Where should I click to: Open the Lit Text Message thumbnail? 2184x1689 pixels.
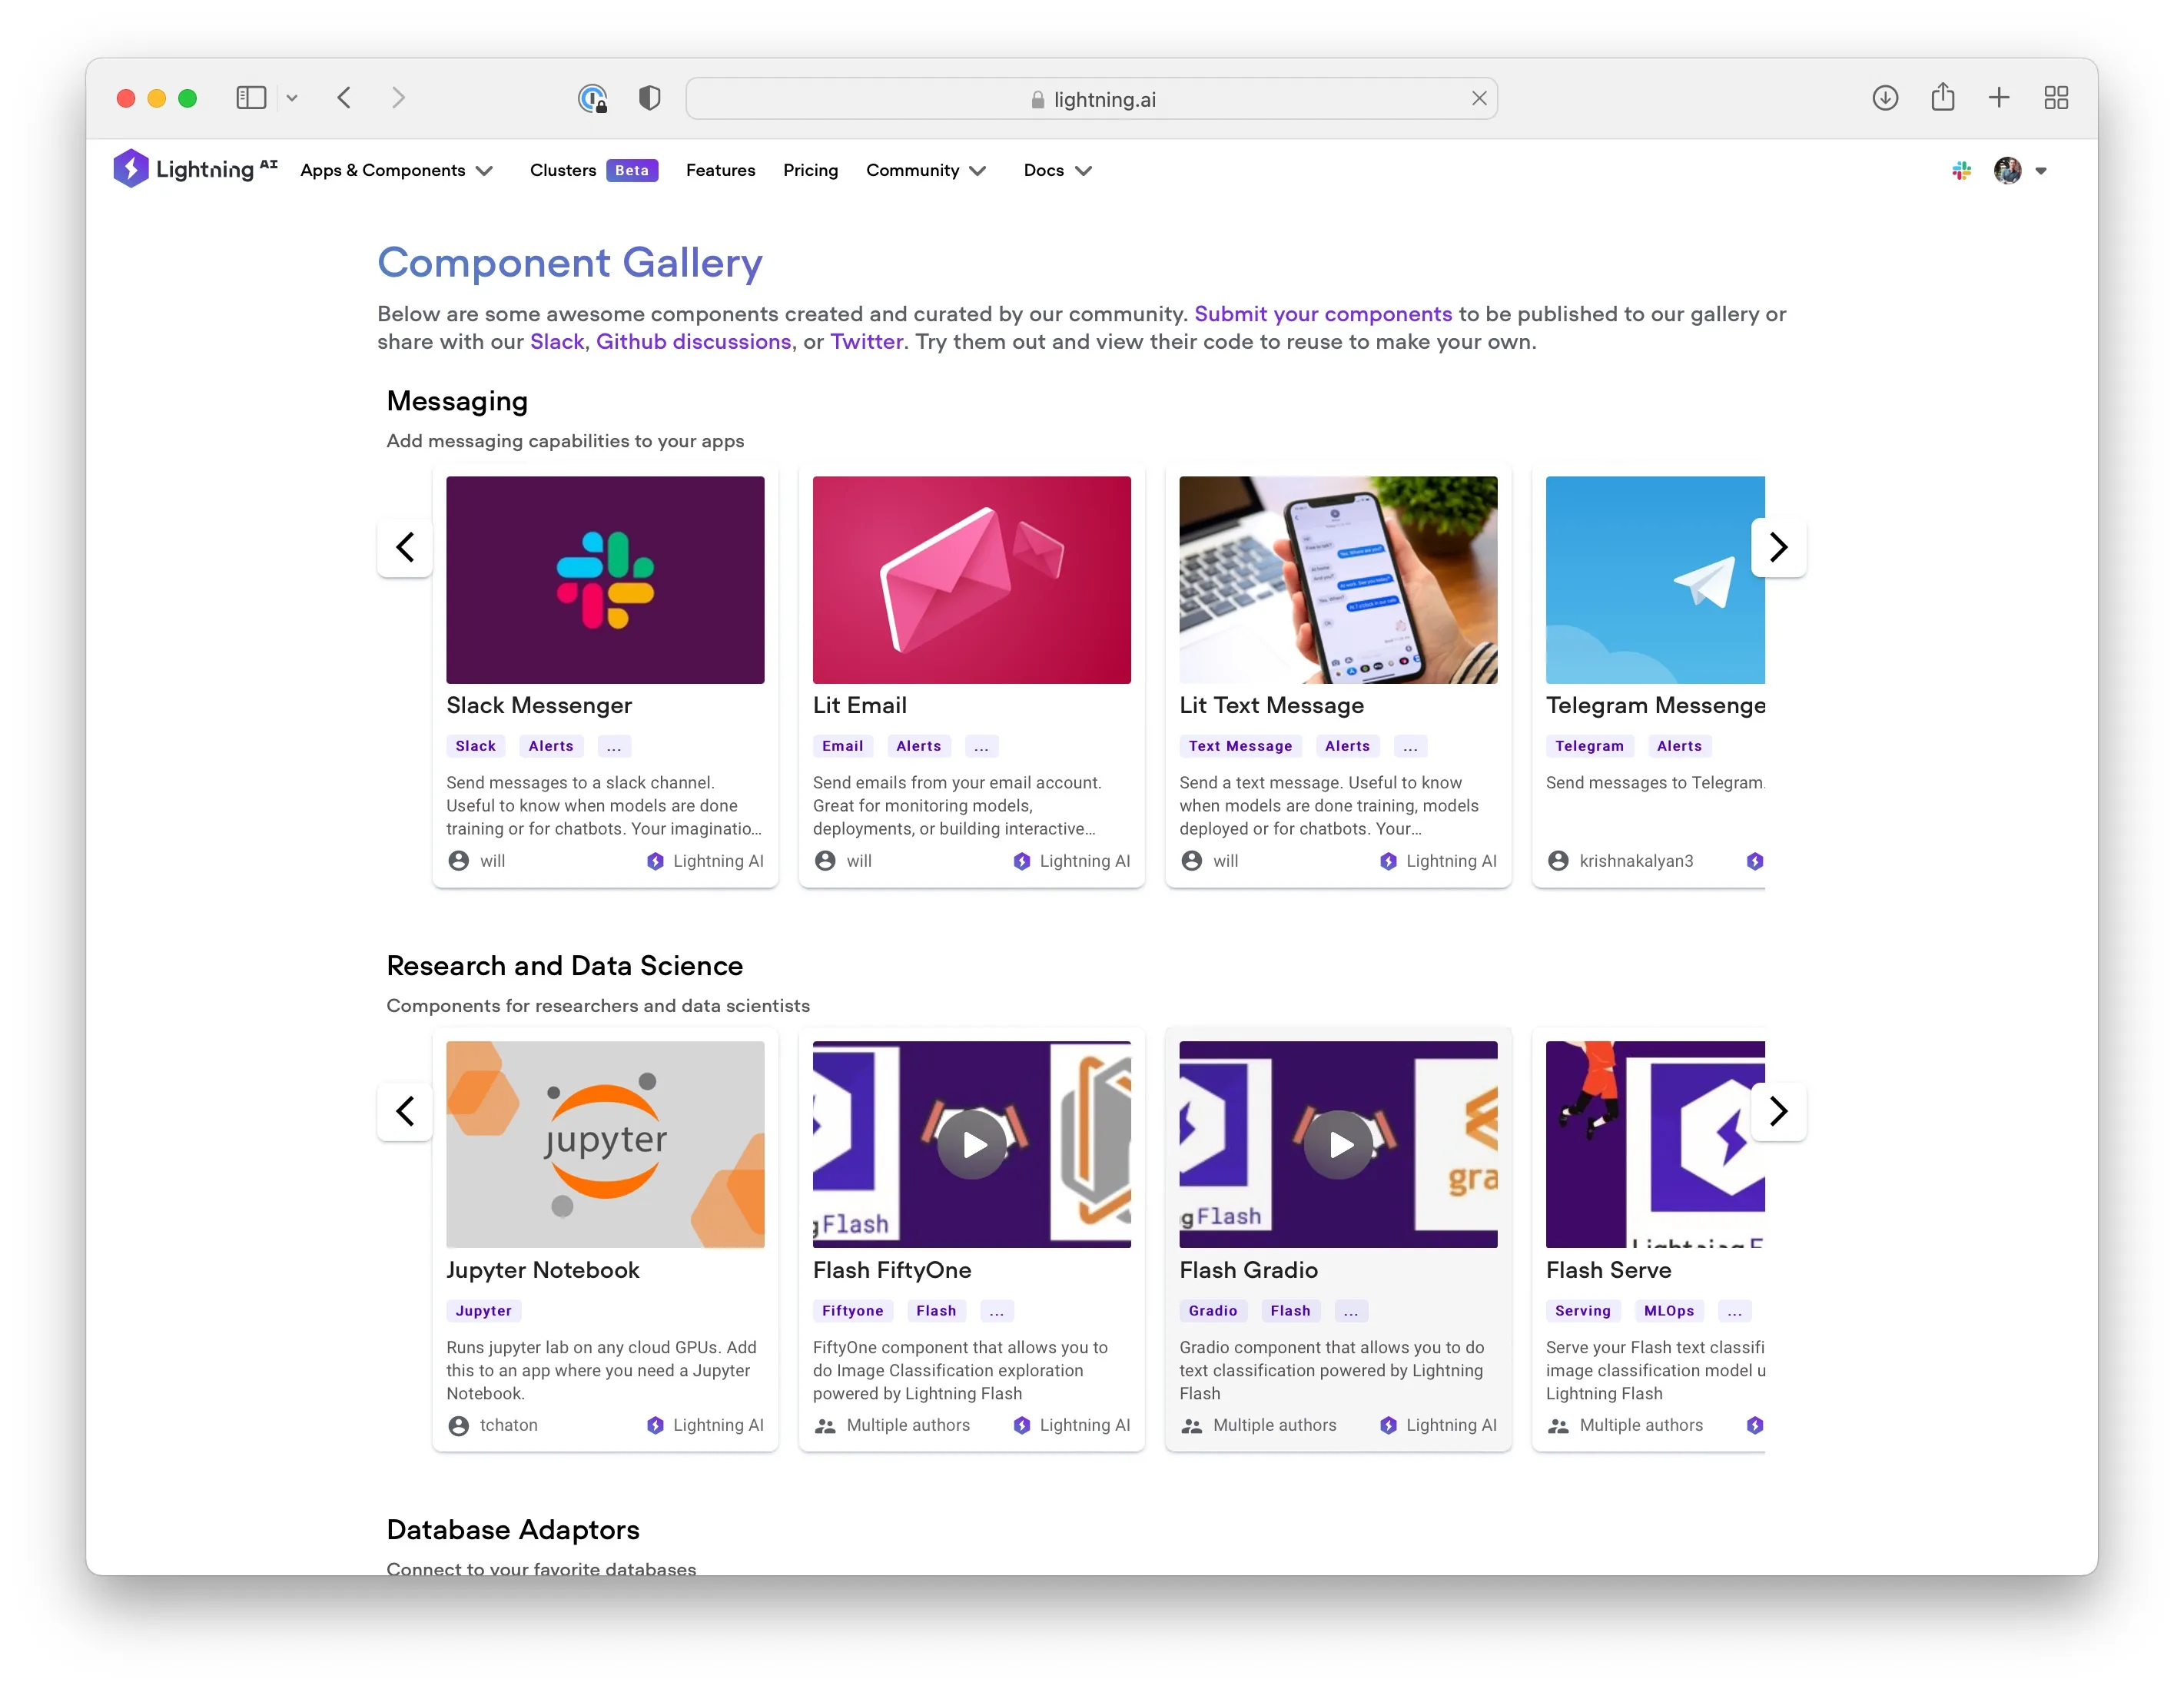(1338, 580)
